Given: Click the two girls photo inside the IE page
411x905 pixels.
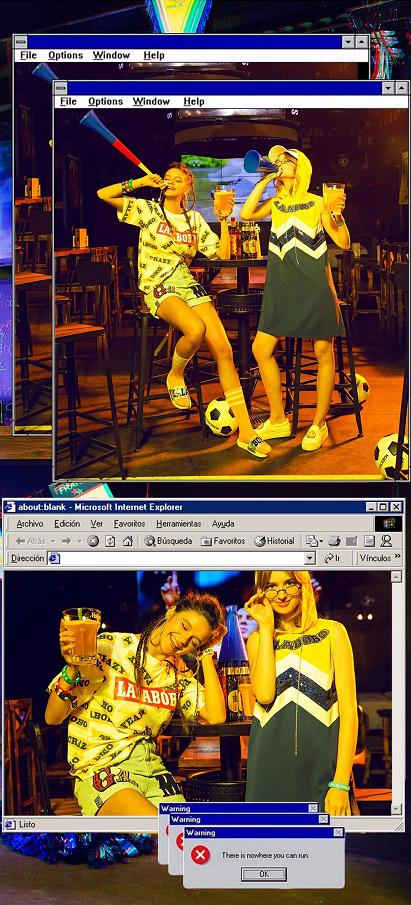Looking at the screenshot, I should [x=197, y=693].
